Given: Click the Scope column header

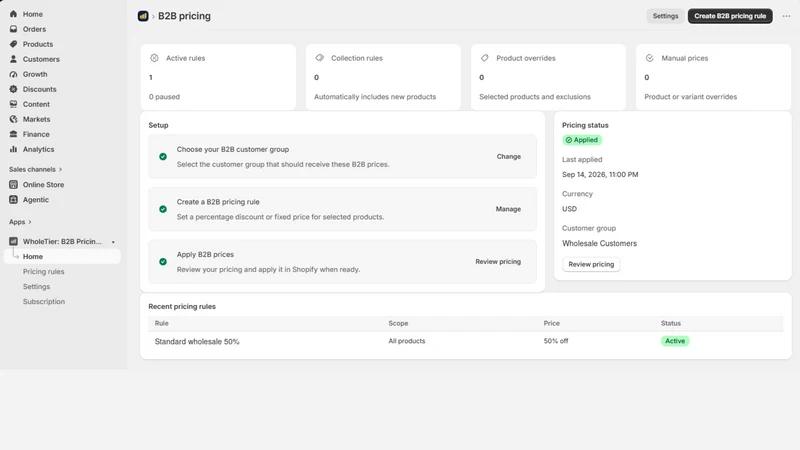Looking at the screenshot, I should pyautogui.click(x=398, y=323).
